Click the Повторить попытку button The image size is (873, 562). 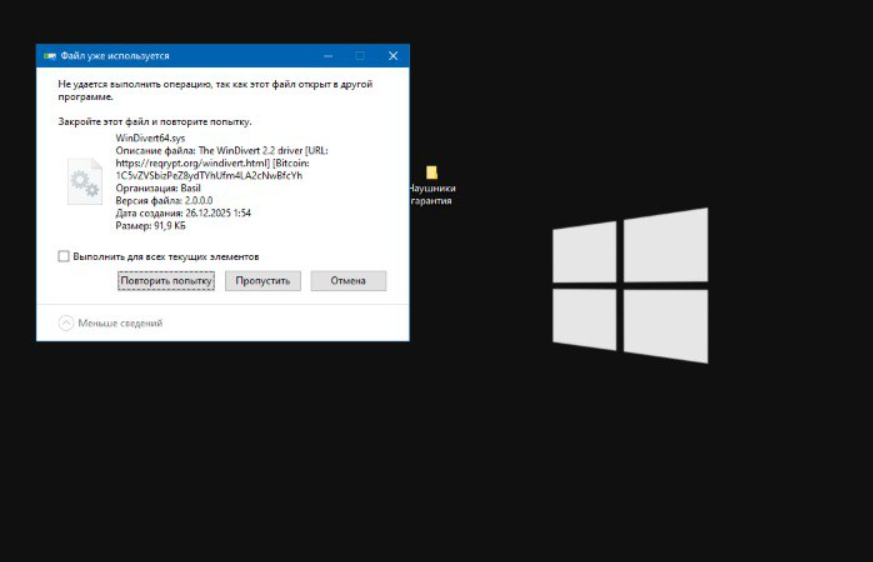click(166, 281)
